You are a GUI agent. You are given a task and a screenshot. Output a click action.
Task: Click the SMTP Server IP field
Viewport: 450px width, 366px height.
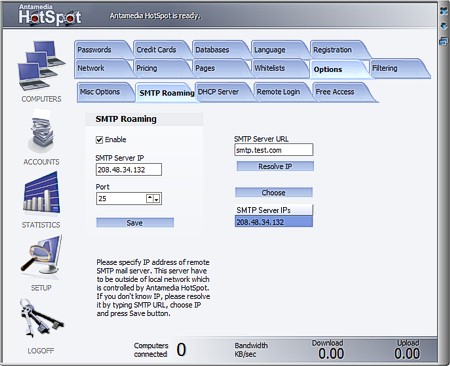(129, 170)
